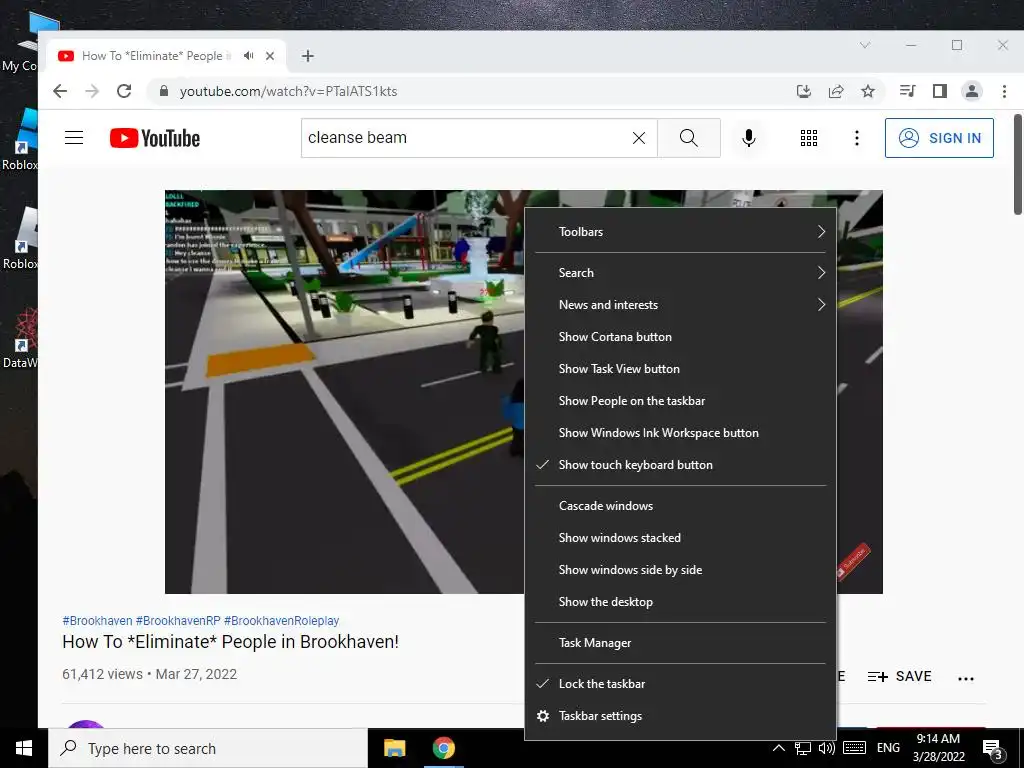
Task: Click the ENG language indicator
Action: (888, 748)
